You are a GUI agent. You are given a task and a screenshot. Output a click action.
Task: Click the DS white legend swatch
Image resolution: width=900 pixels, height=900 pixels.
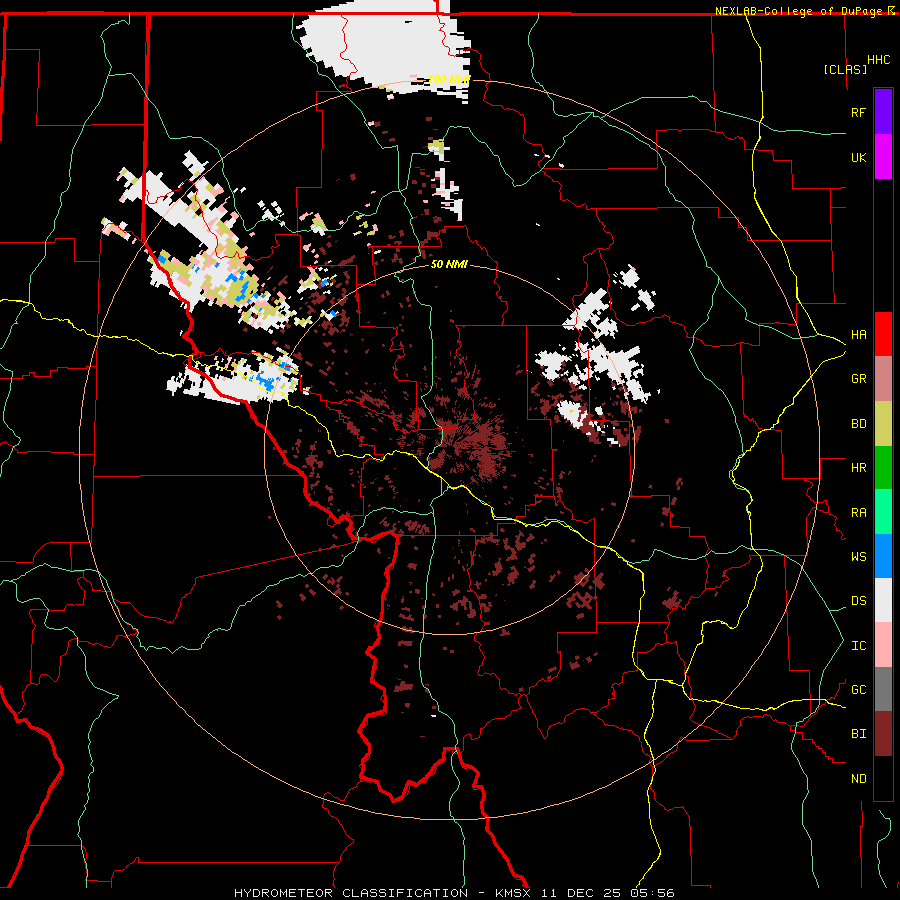coord(883,600)
